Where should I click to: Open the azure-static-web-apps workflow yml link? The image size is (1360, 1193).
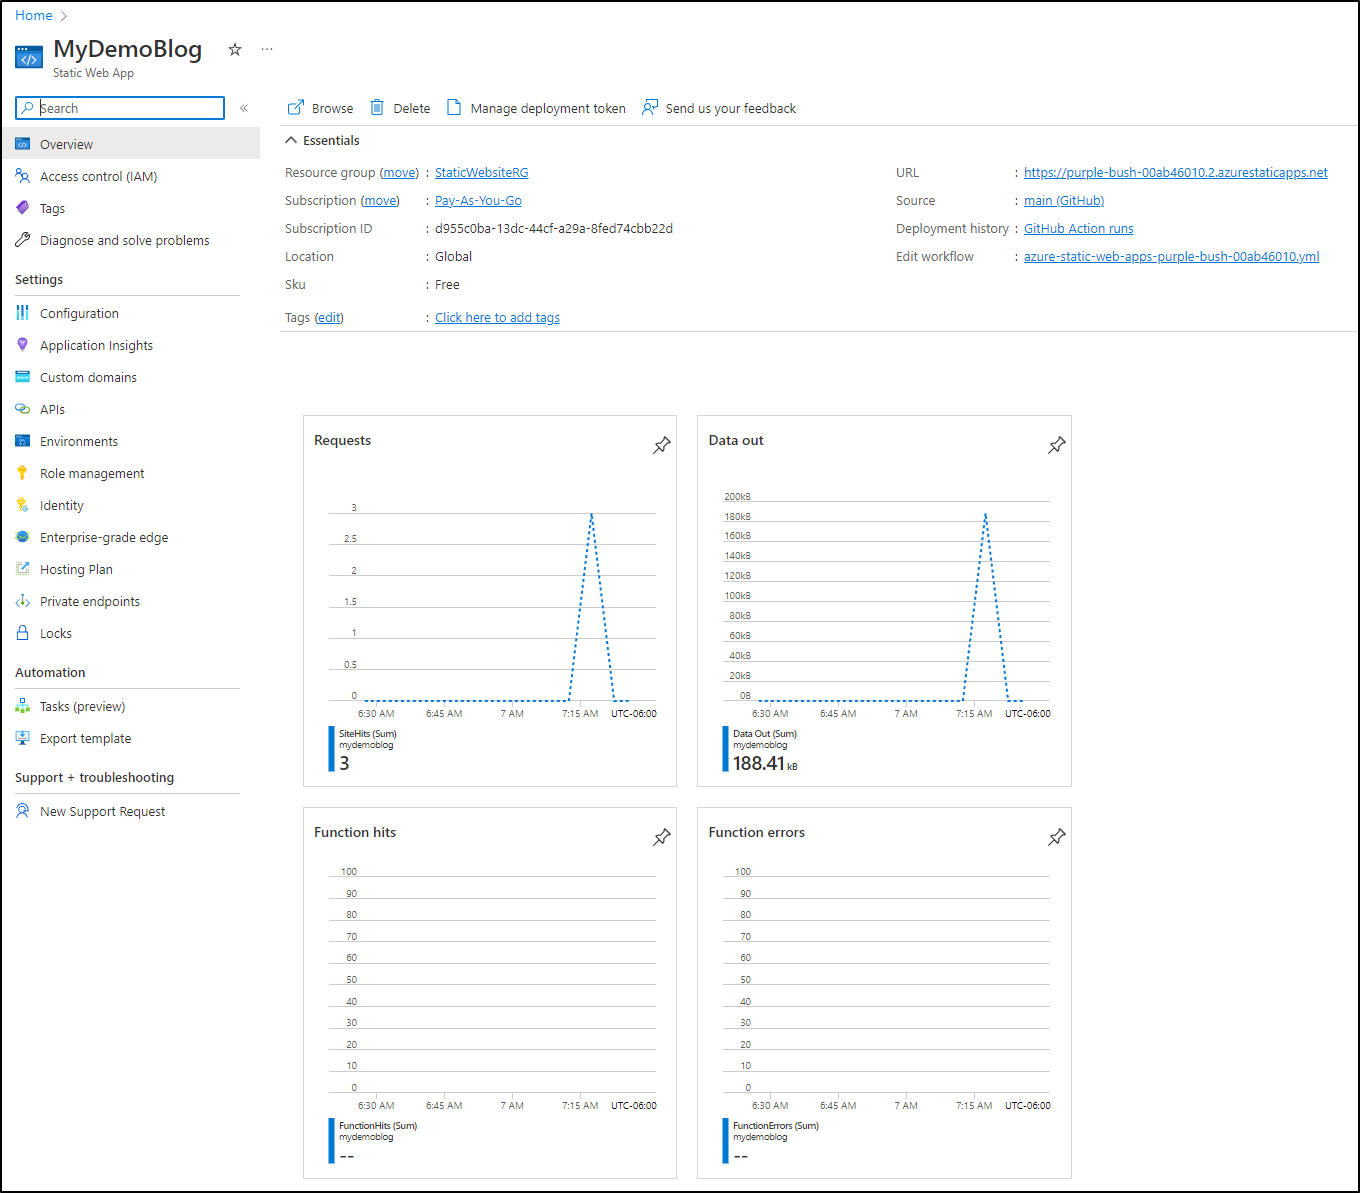[x=1172, y=257]
